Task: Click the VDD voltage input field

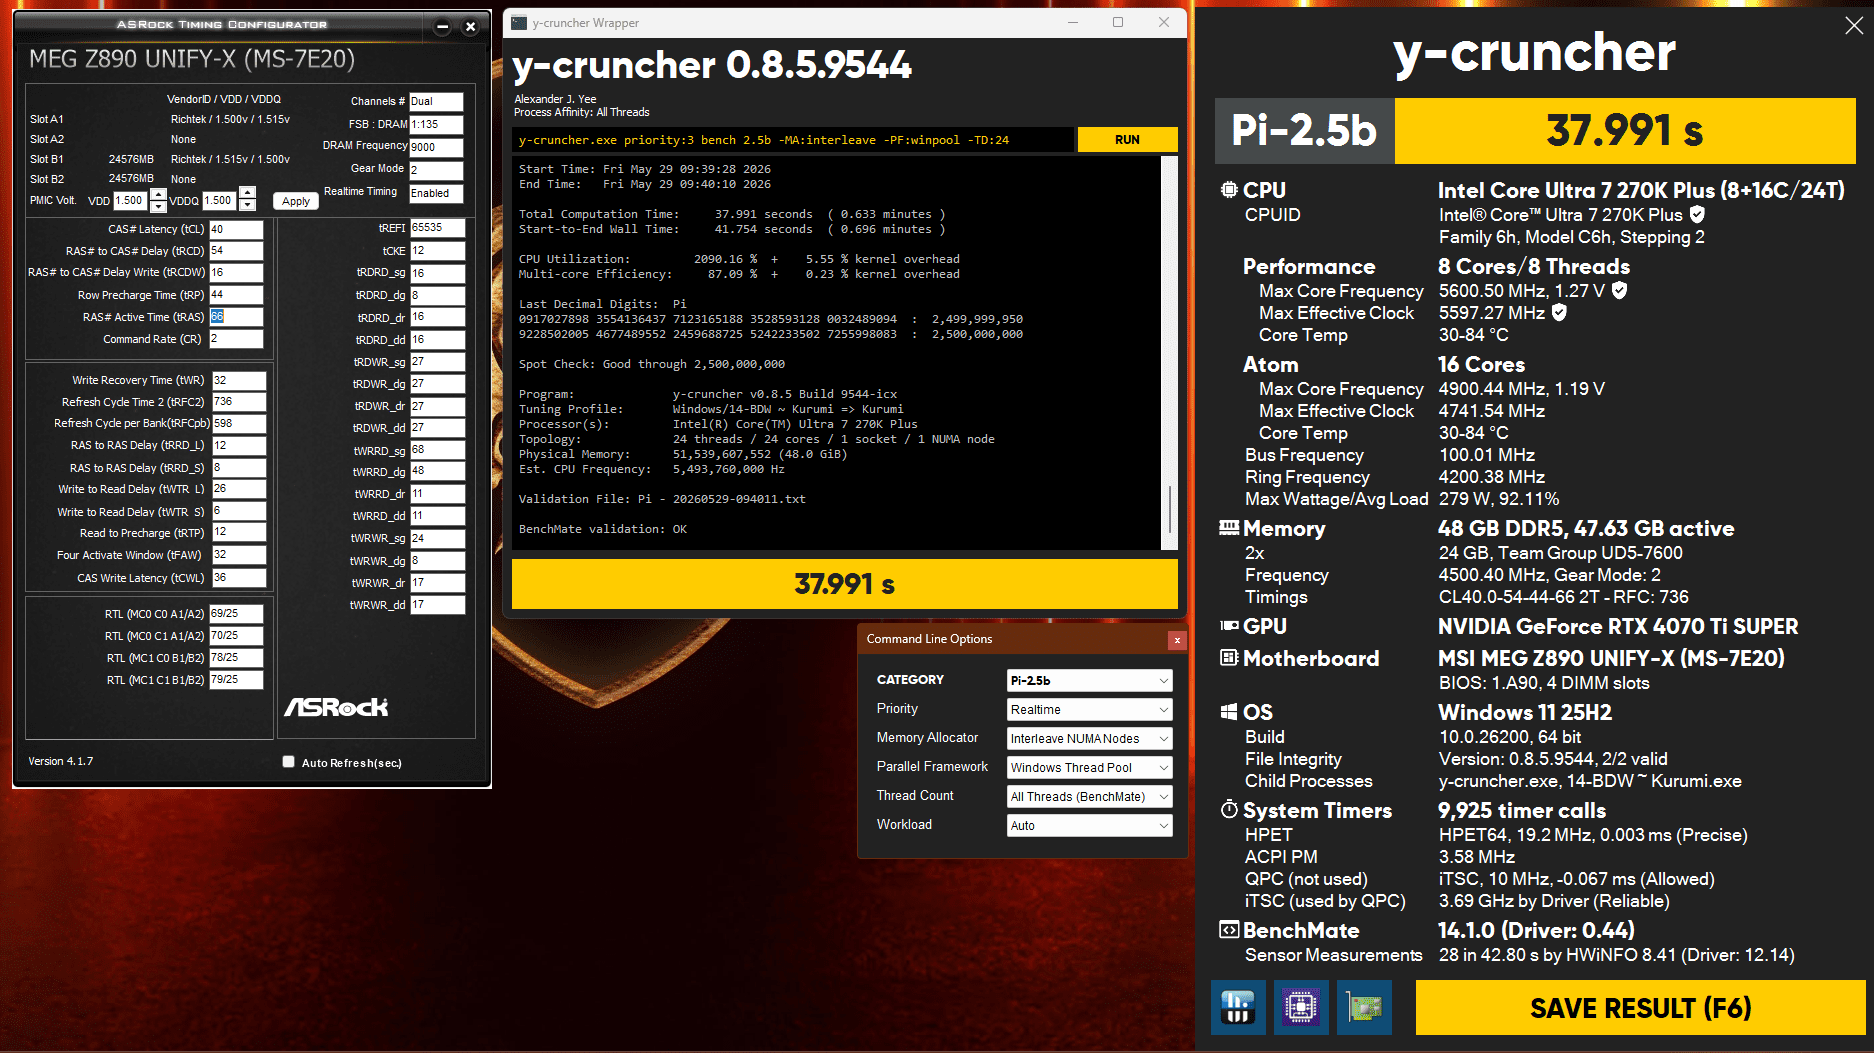Action: pos(130,200)
